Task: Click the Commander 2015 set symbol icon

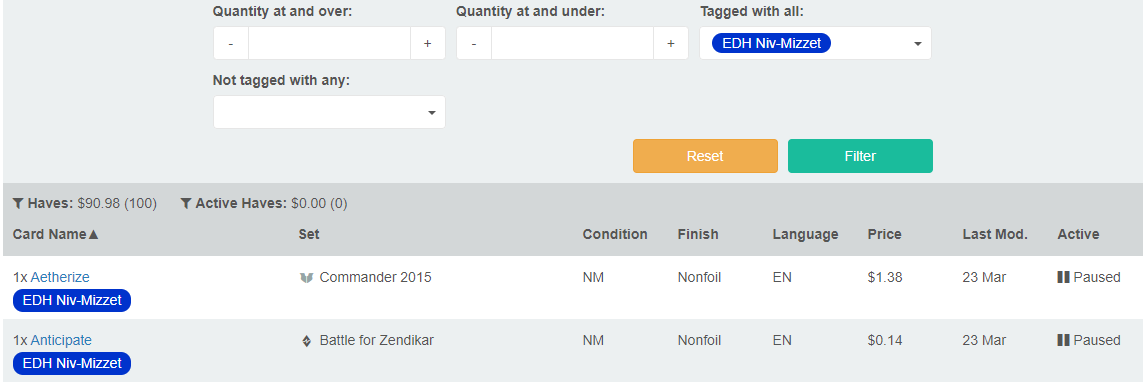Action: tap(306, 278)
